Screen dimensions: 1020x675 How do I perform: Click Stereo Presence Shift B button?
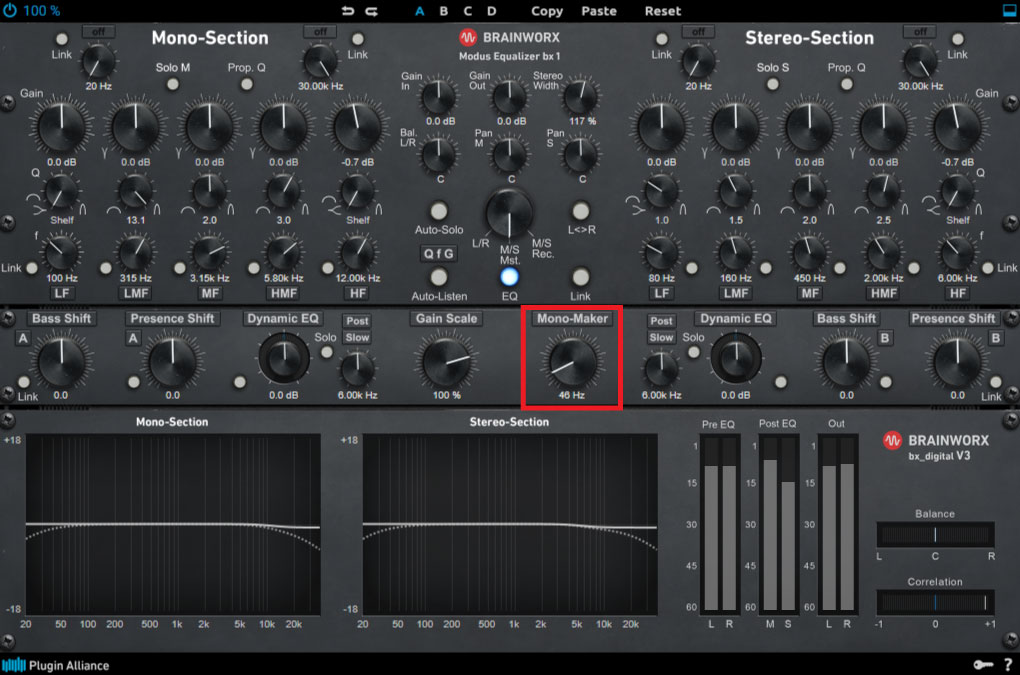pyautogui.click(x=995, y=338)
